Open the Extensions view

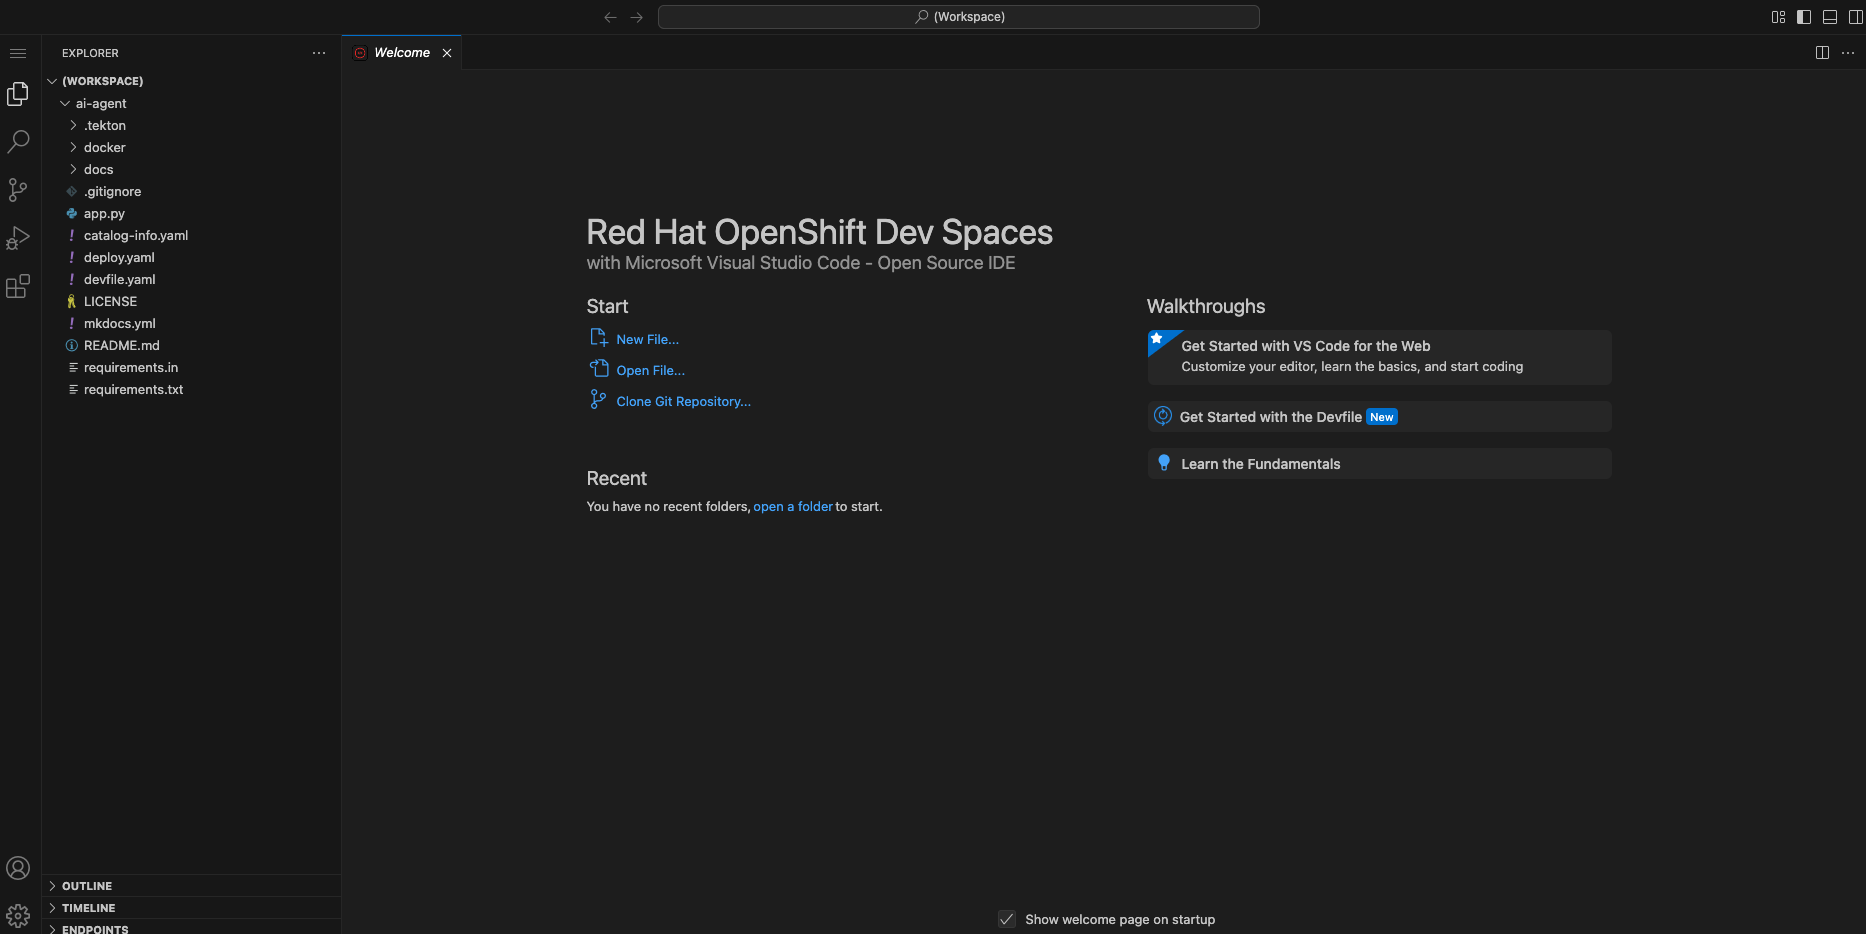[x=18, y=286]
